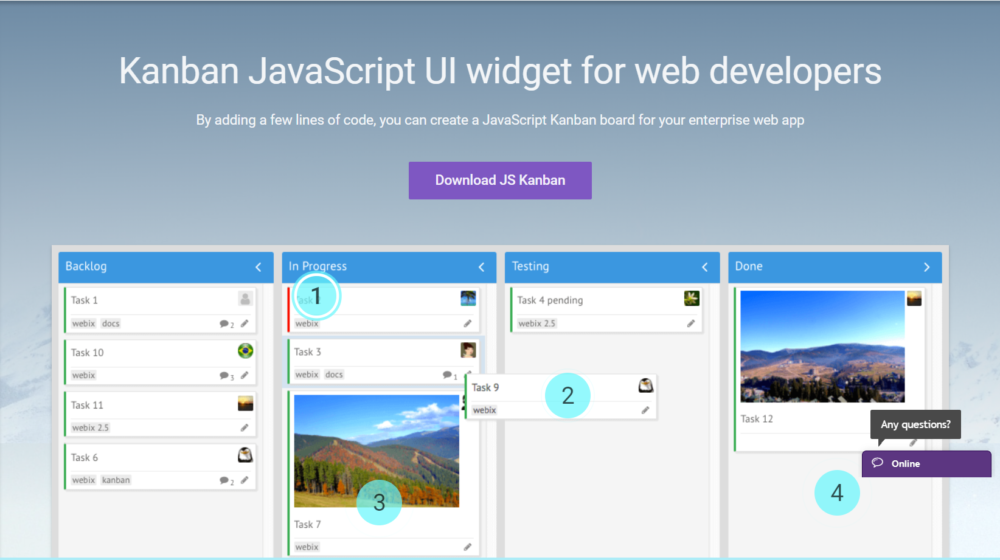The image size is (1000, 560).
Task: Click the Any questions? chat tooltip
Action: [x=915, y=424]
